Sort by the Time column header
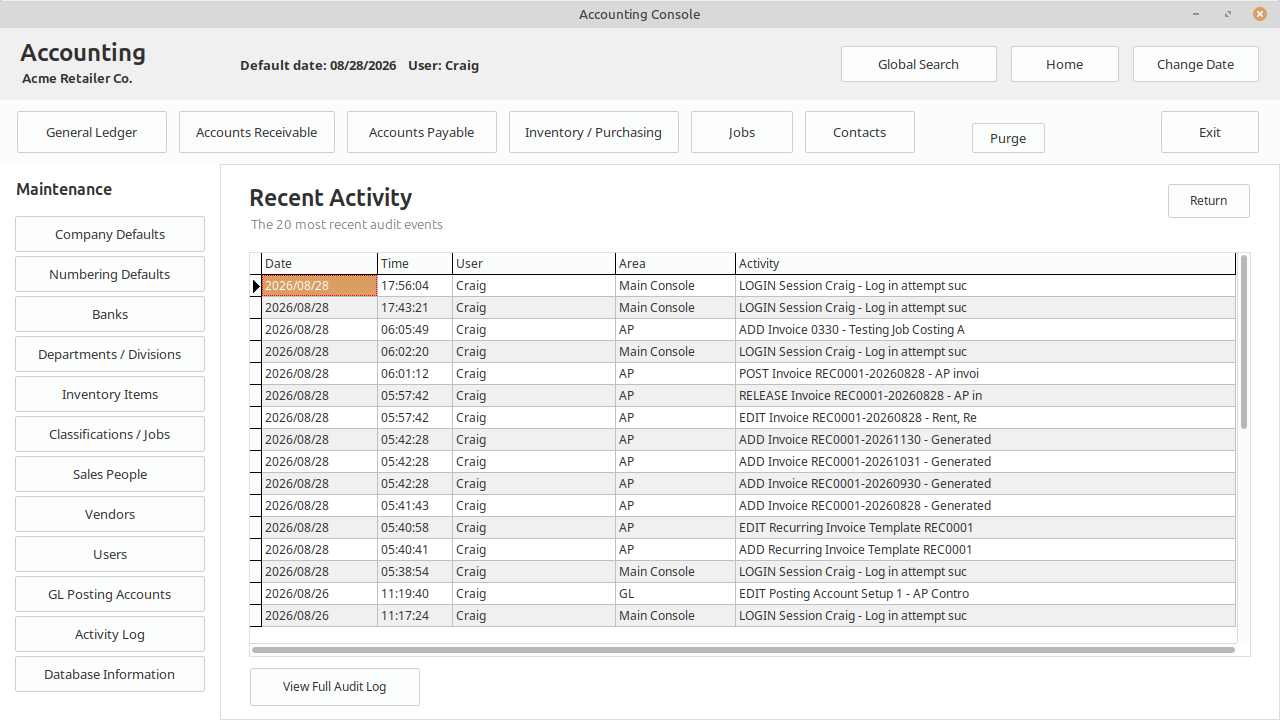Screen dimensions: 1280x720 [x=415, y=263]
